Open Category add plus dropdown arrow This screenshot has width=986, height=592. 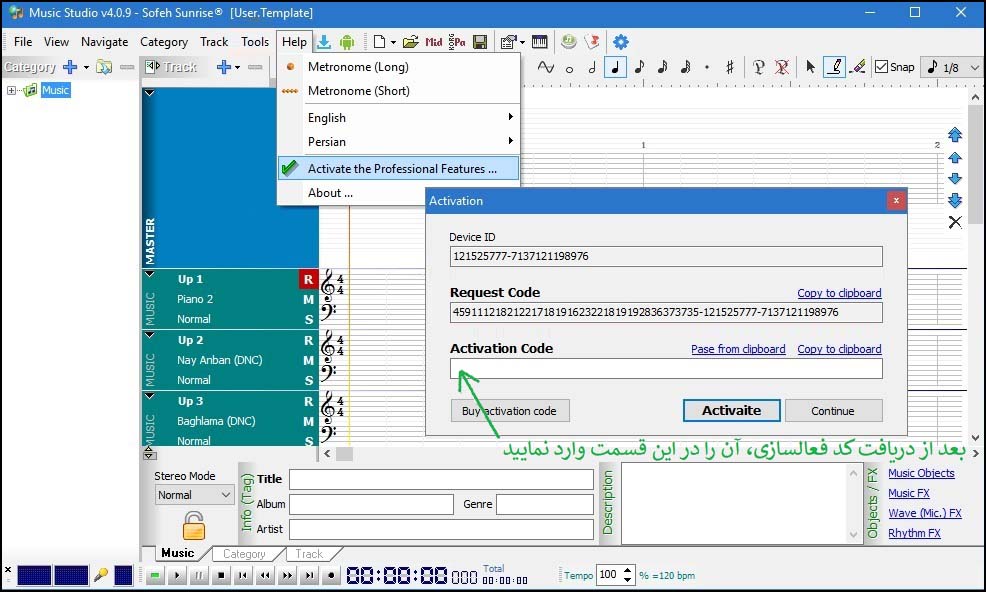(x=86, y=67)
